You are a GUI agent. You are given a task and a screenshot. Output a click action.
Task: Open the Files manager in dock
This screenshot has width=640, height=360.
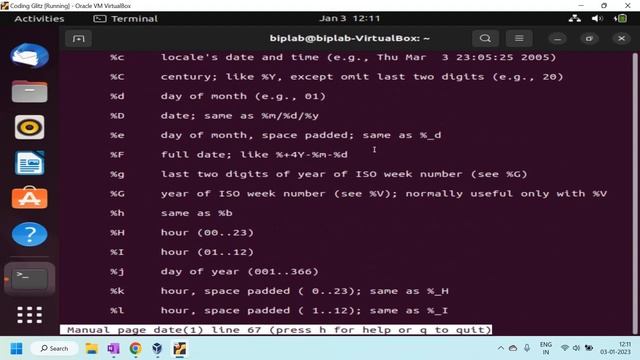(29, 91)
